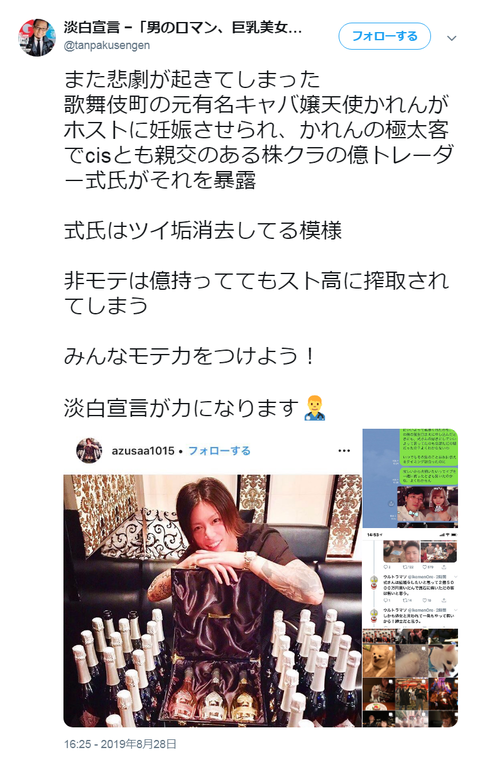Image resolution: width=480 pixels, height=772 pixels.
Task: Open the tweet author's profile avatar
Action: click(37, 37)
